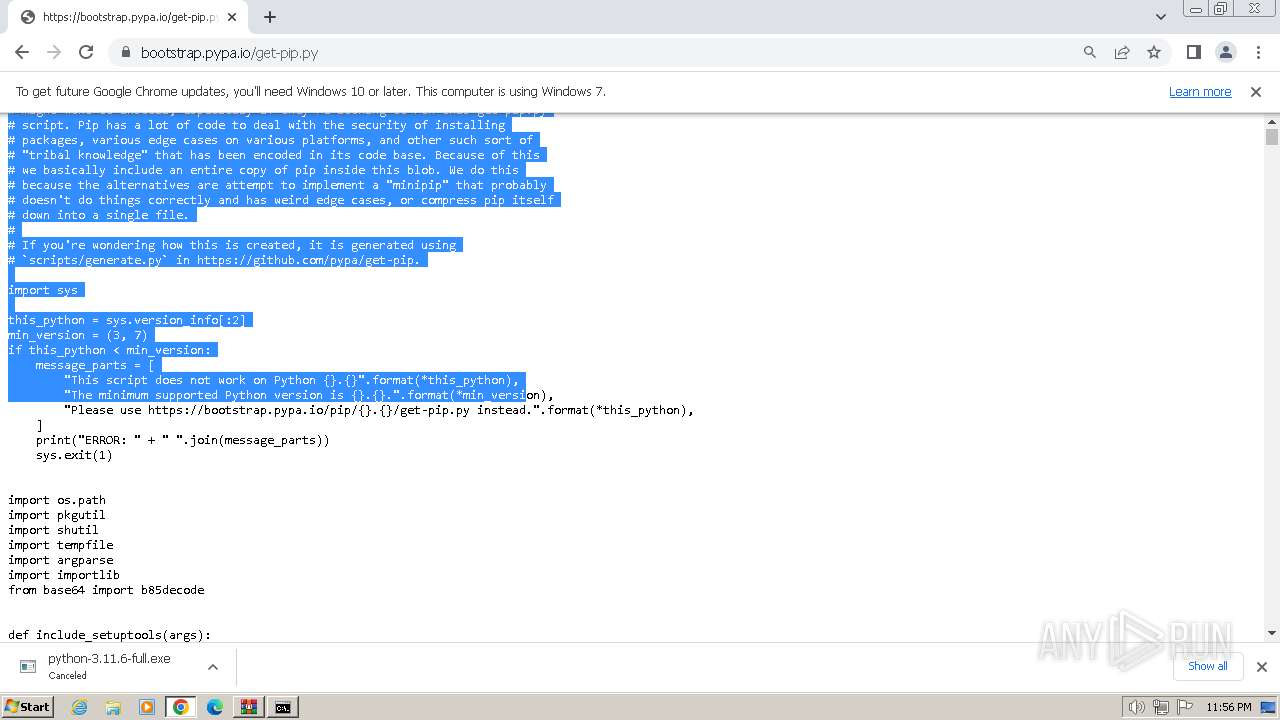Open Microsoft Edge from the taskbar

point(215,707)
